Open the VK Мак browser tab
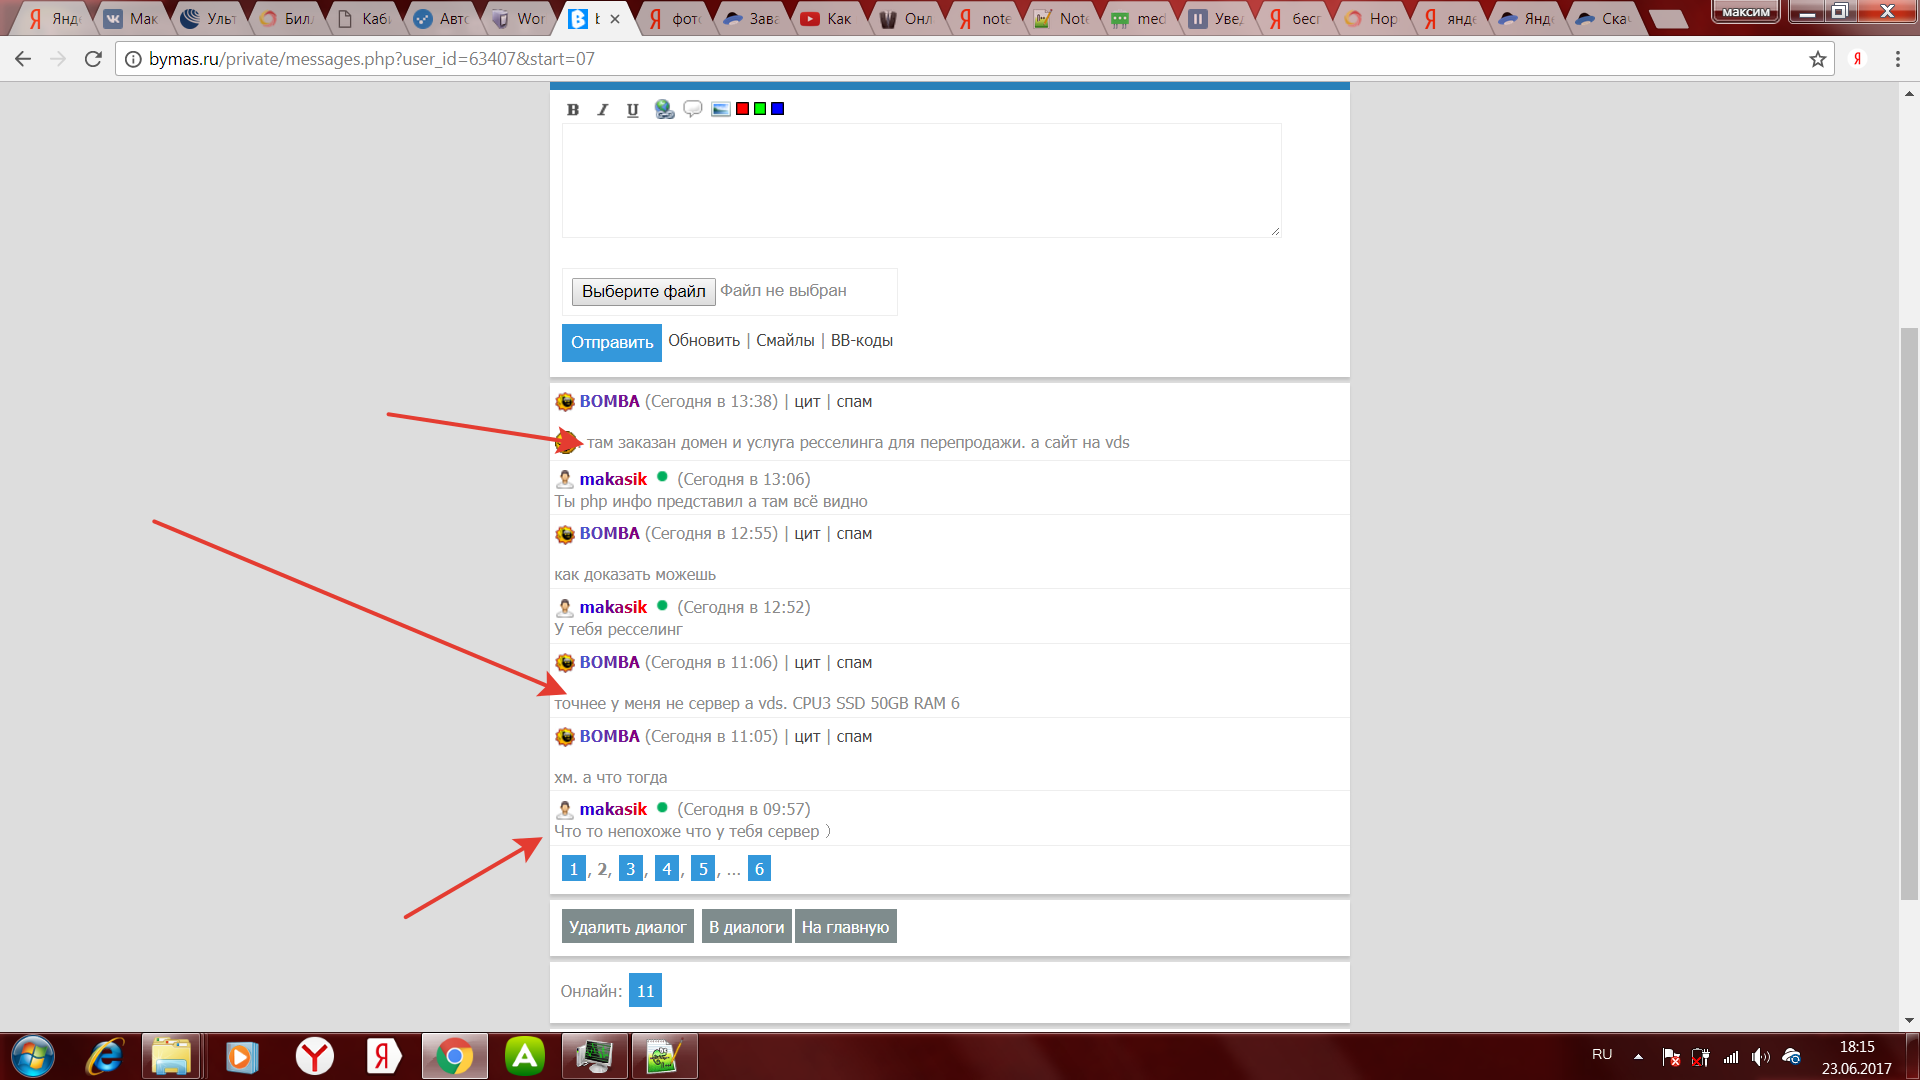This screenshot has height=1080, width=1920. coord(133,18)
